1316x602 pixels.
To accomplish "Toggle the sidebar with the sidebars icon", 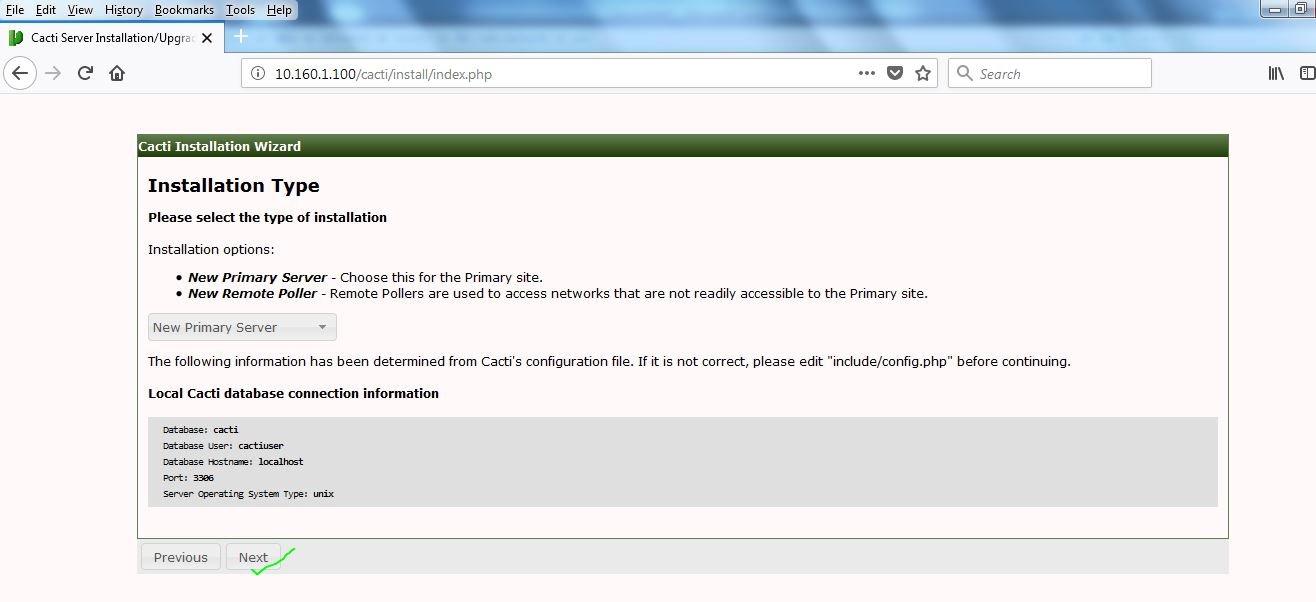I will pyautogui.click(x=1305, y=72).
